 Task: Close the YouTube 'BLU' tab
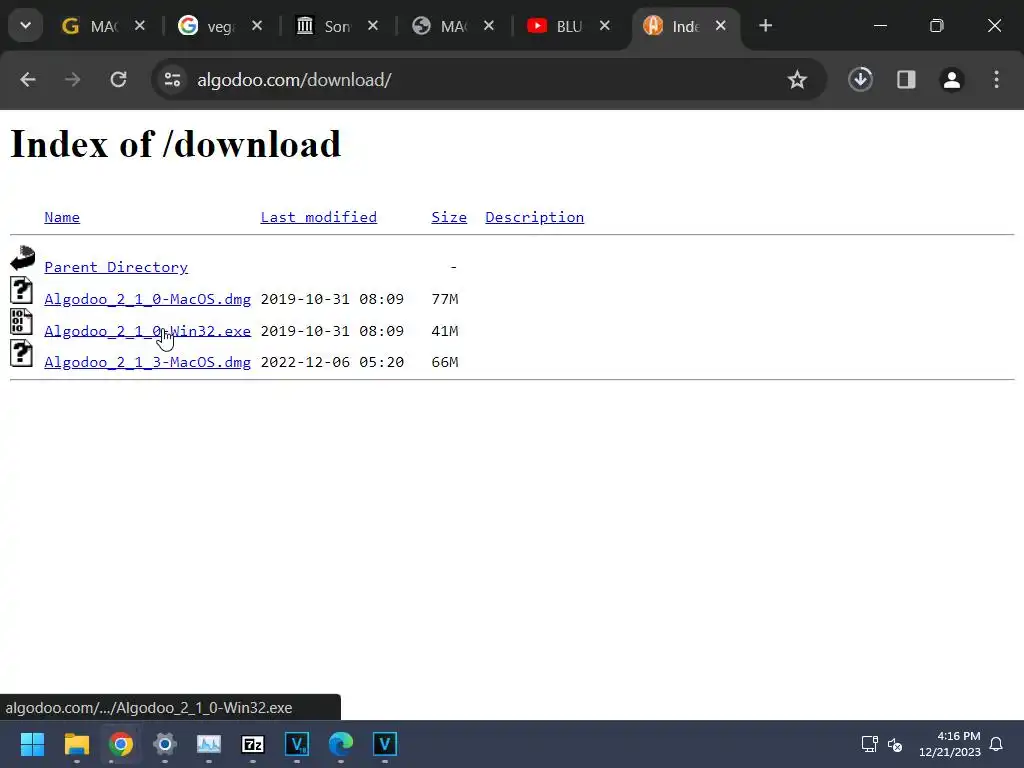[x=605, y=25]
